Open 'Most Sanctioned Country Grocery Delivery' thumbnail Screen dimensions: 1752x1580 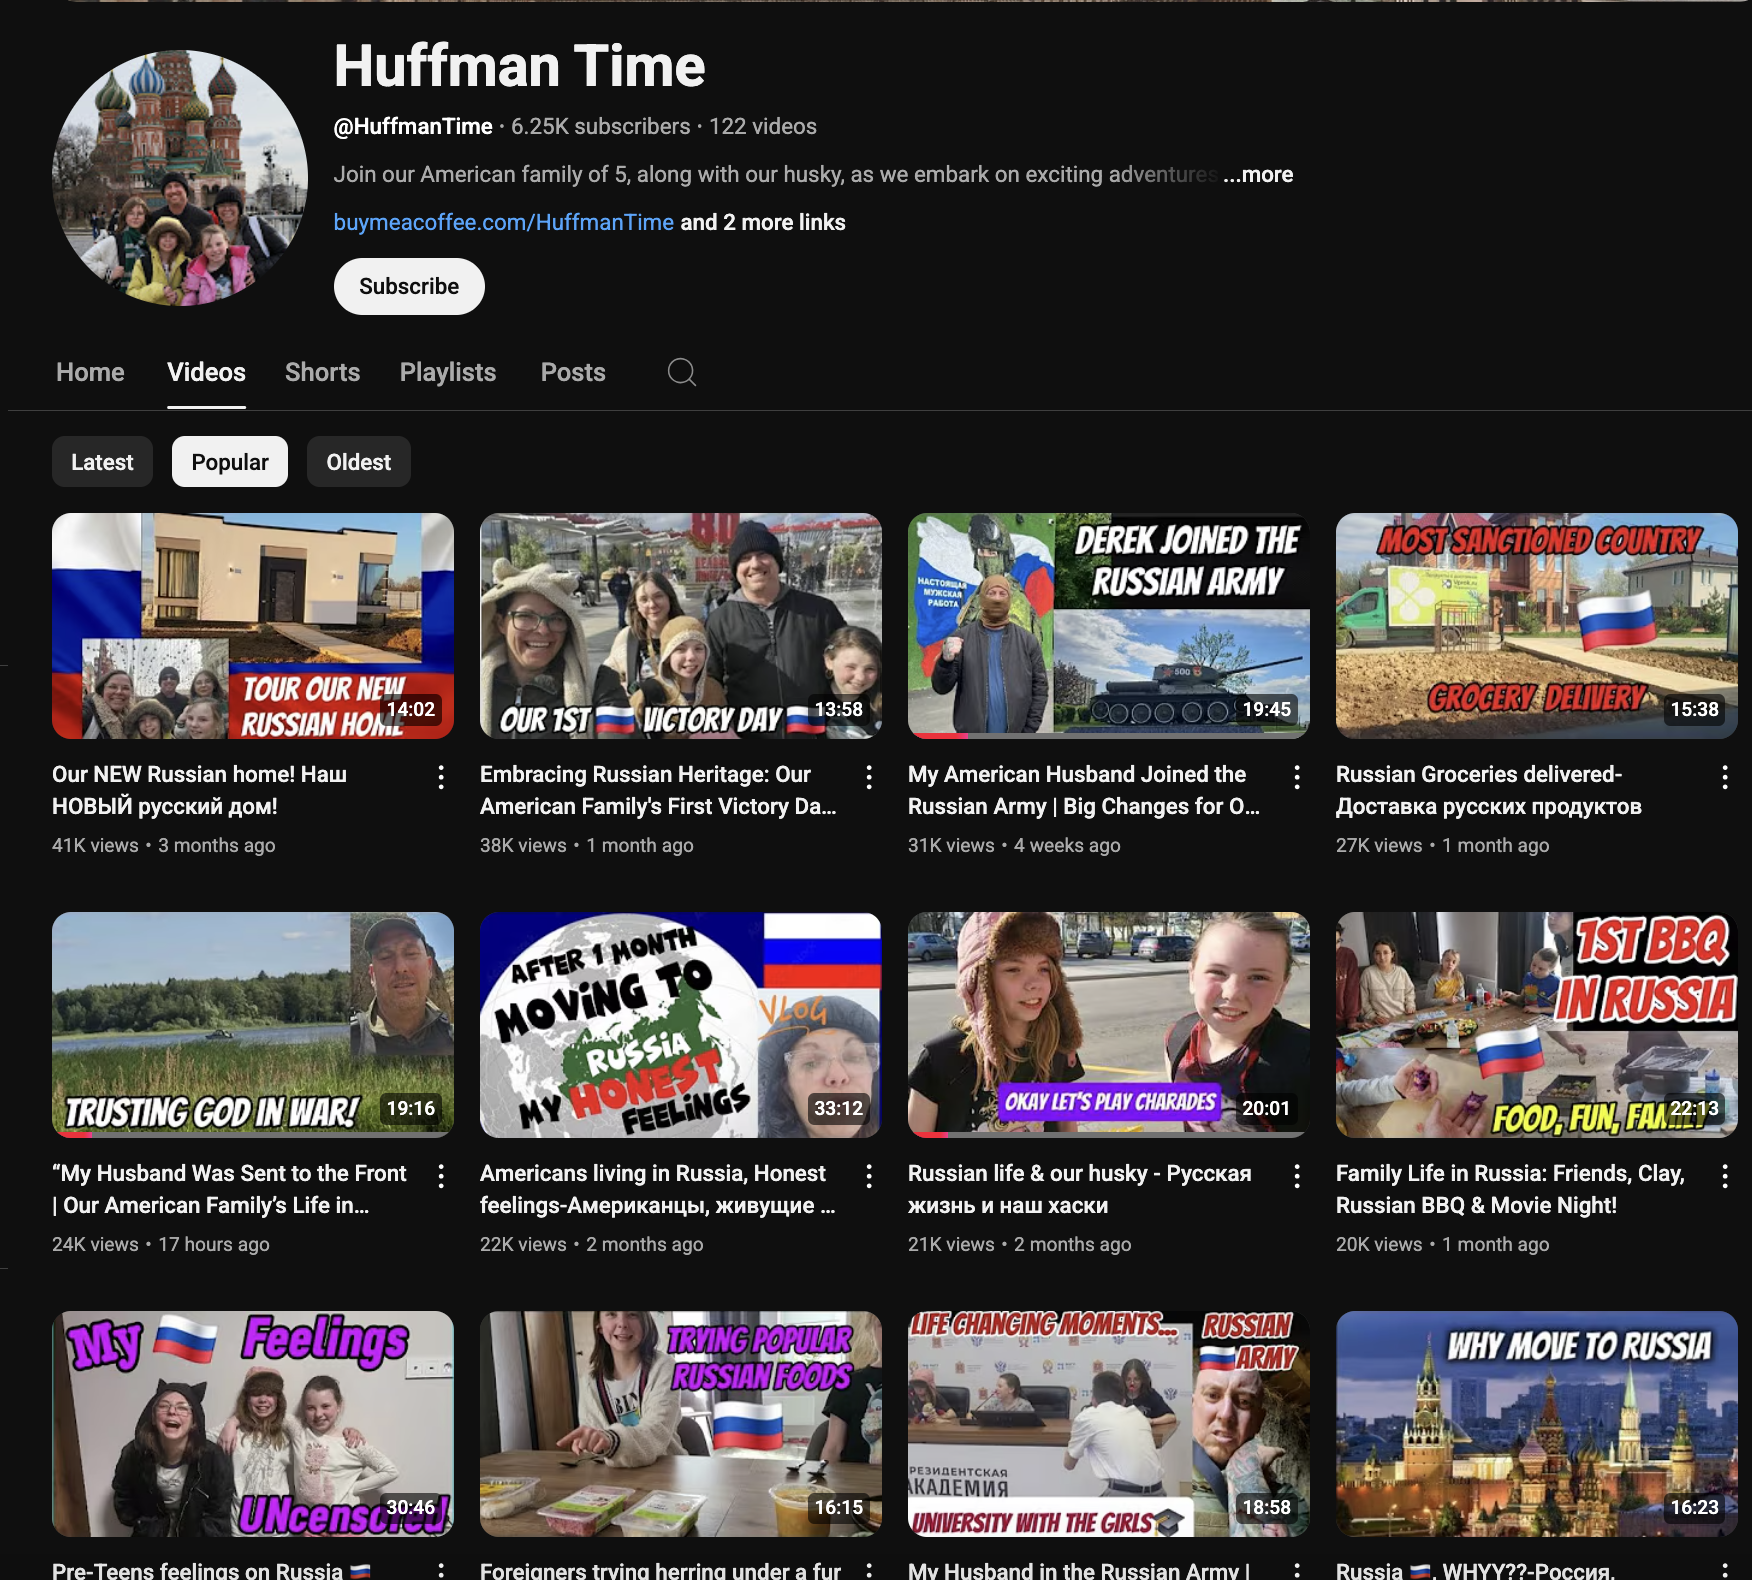click(1537, 626)
